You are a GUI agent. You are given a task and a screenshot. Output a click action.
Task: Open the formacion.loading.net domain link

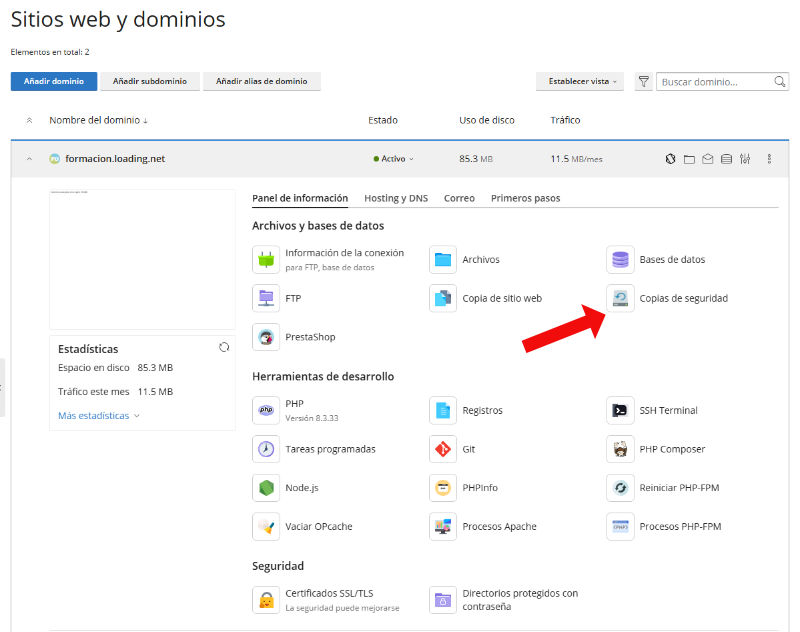tap(115, 159)
